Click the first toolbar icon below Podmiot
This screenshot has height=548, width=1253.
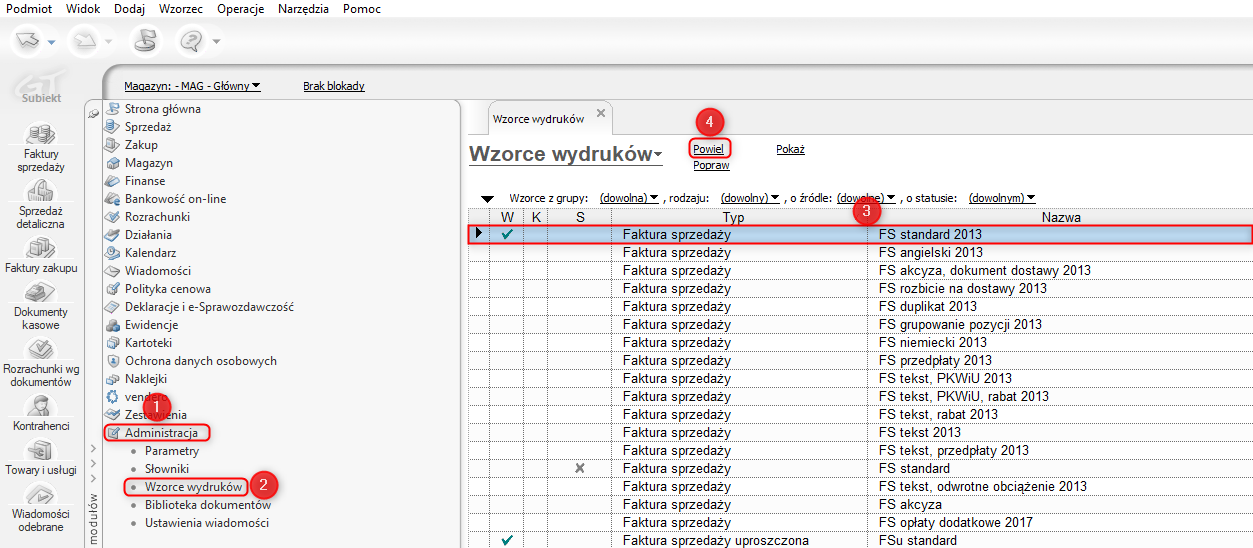pos(28,40)
